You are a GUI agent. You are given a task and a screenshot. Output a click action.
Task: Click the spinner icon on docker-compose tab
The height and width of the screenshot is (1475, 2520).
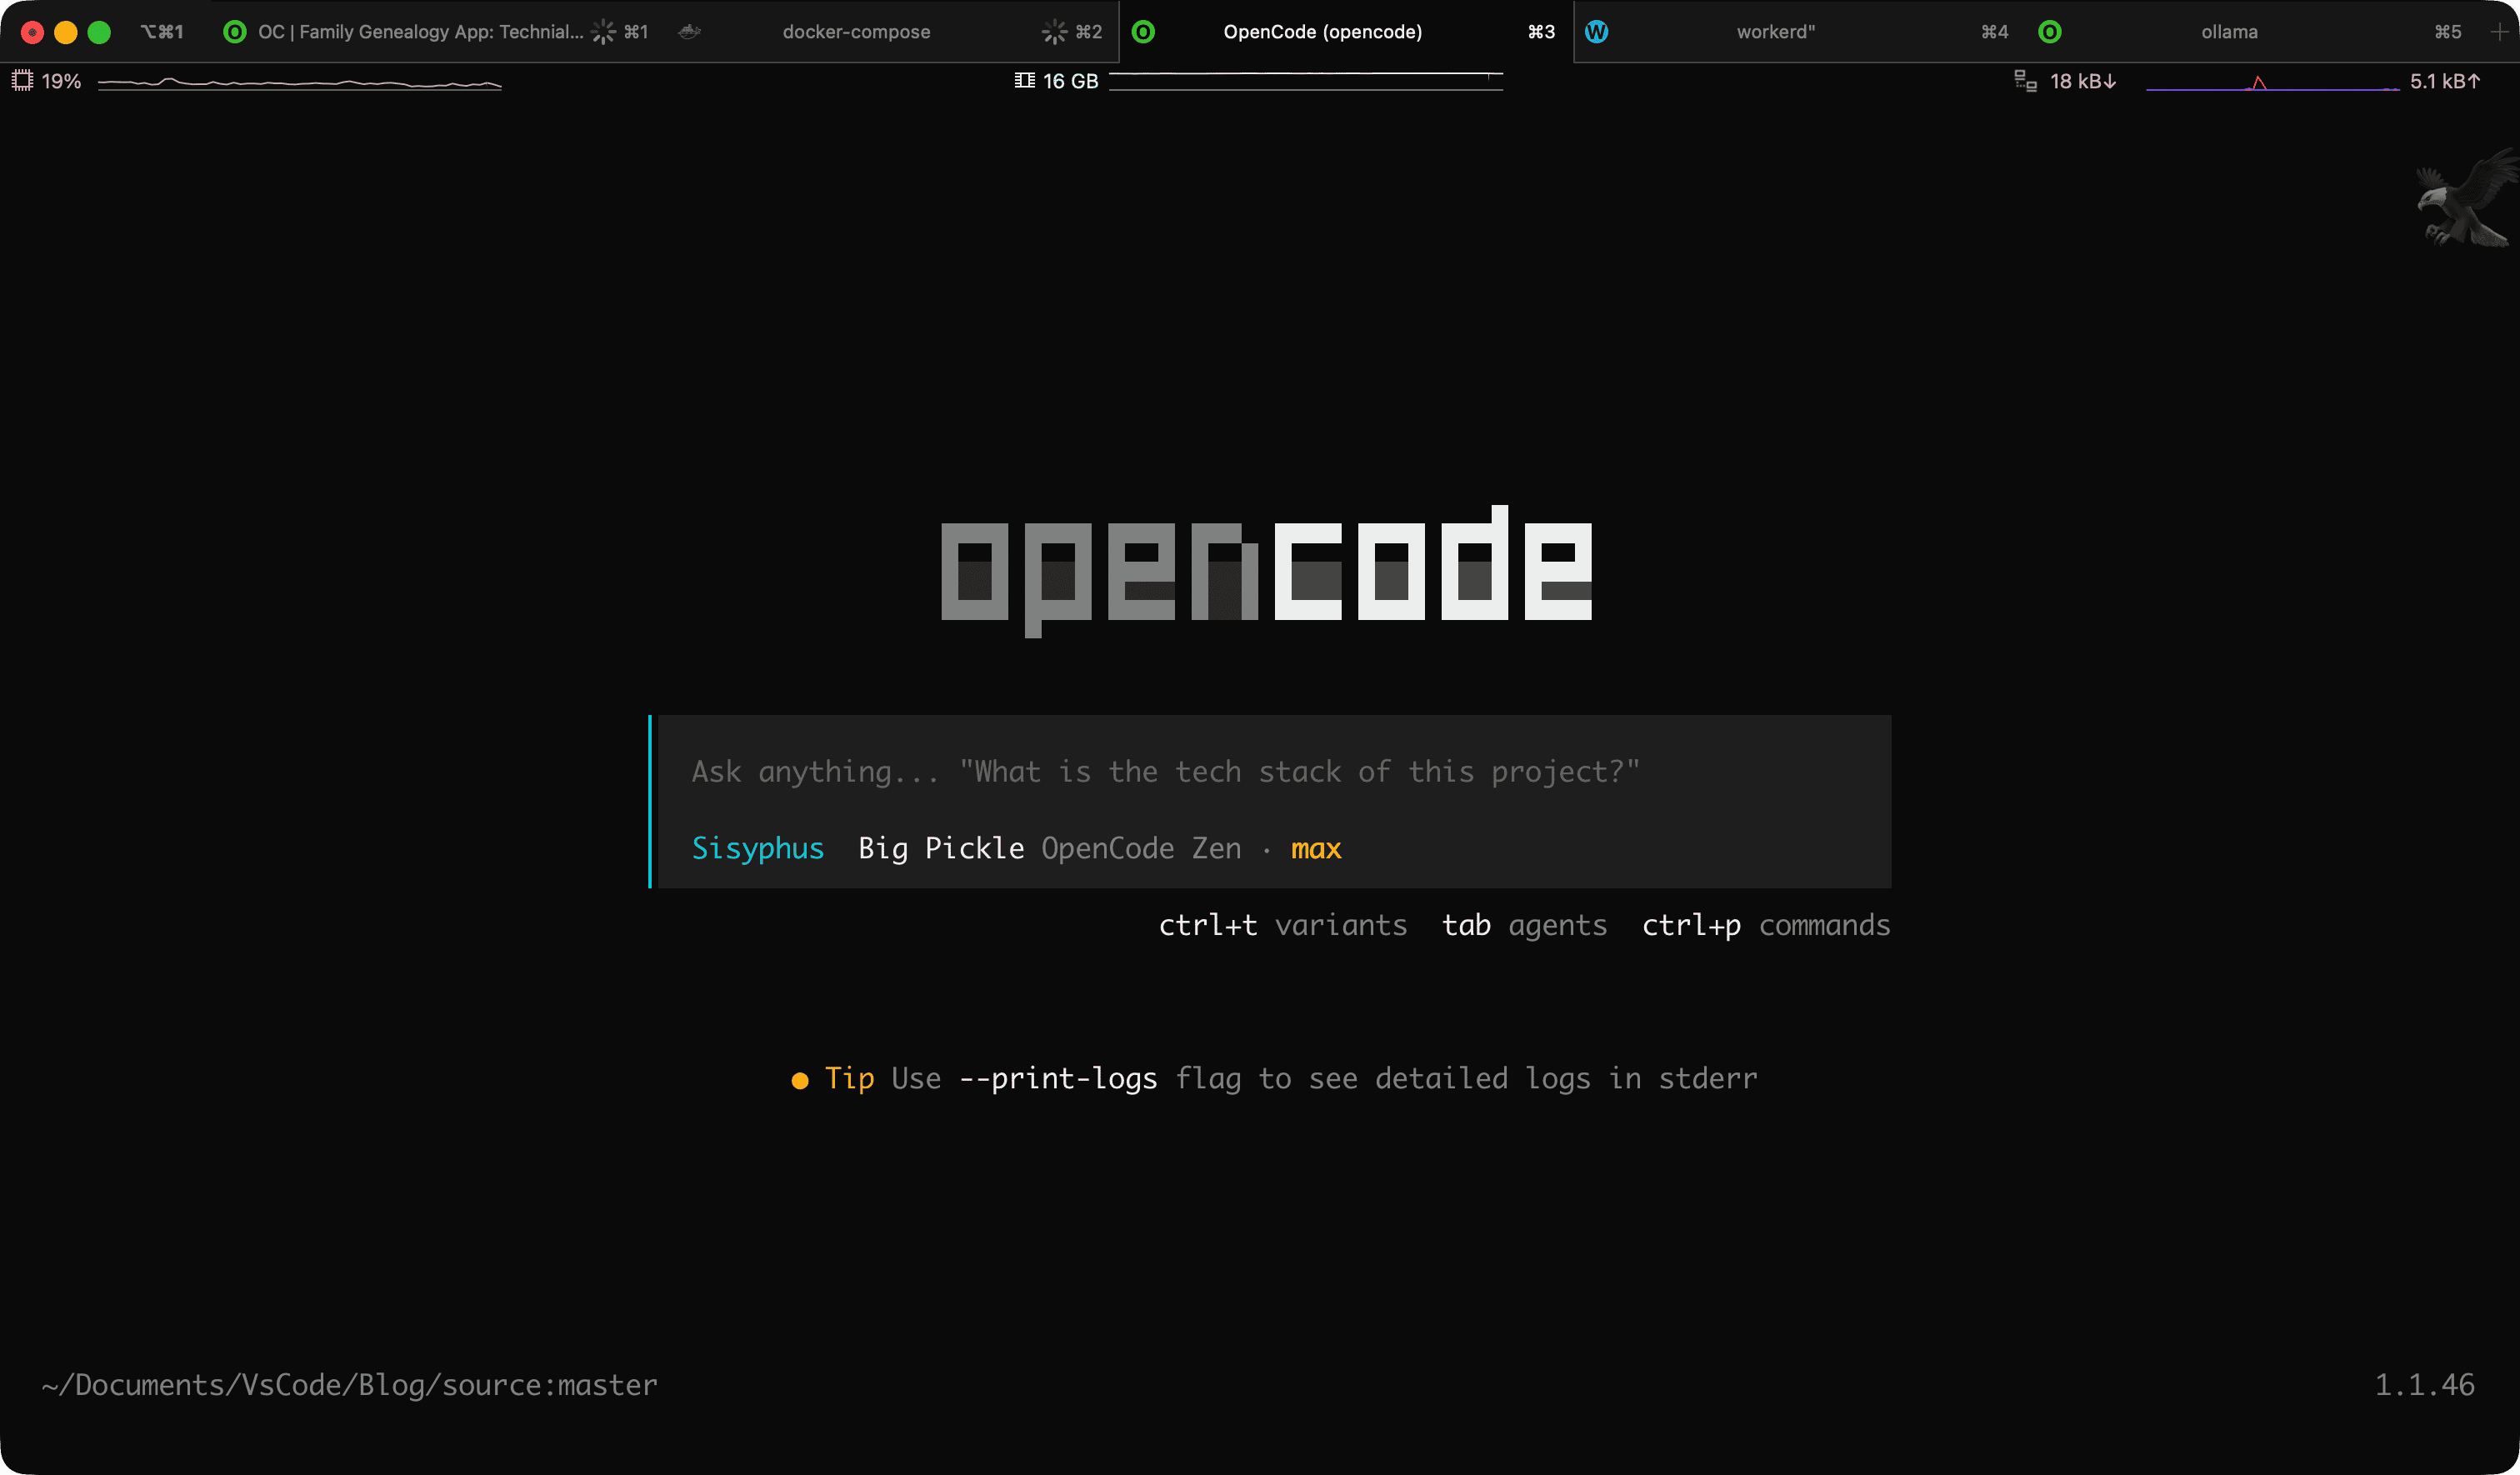click(x=1054, y=32)
